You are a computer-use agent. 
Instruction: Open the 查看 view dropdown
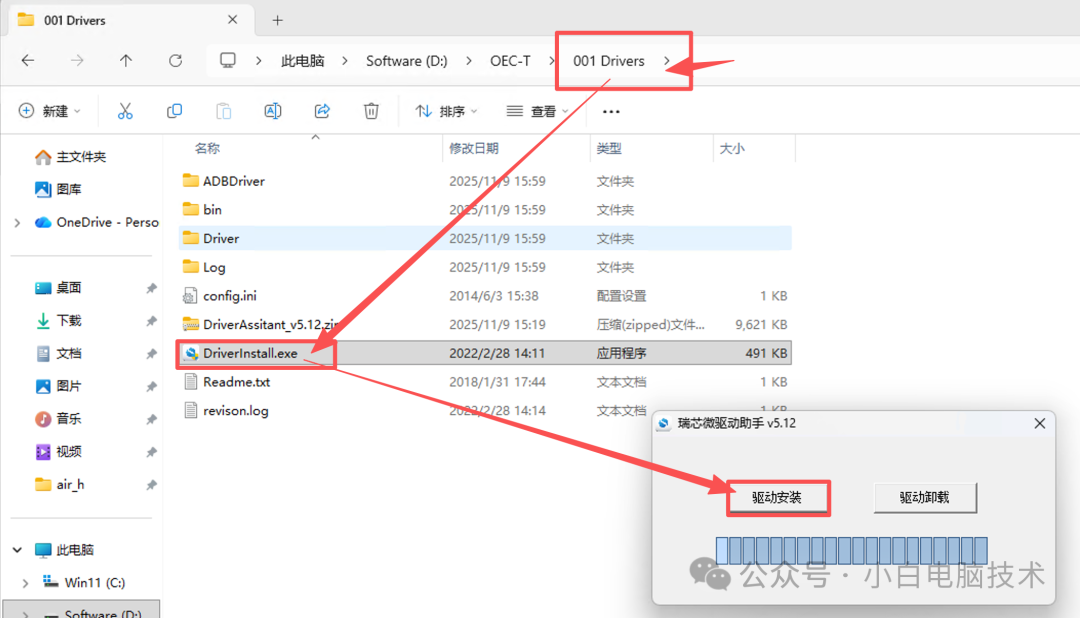[x=537, y=111]
